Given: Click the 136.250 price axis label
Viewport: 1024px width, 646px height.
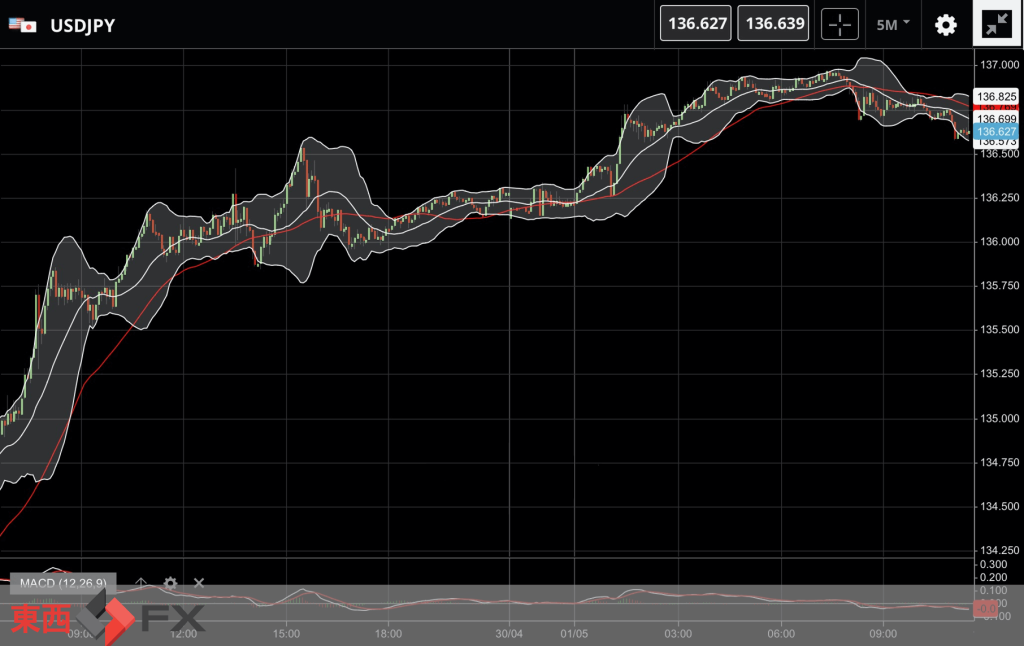Looking at the screenshot, I should click(x=999, y=197).
